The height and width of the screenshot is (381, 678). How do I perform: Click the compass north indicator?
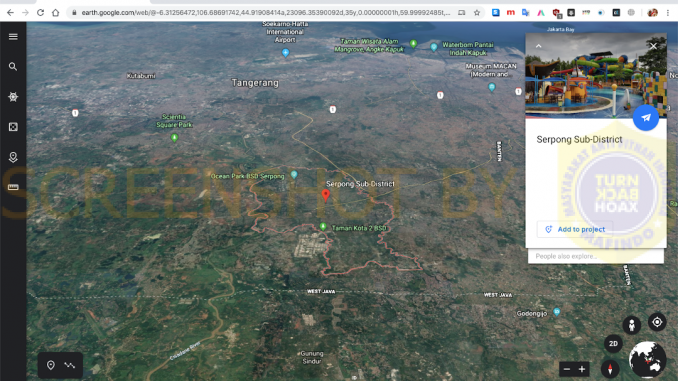tap(610, 369)
